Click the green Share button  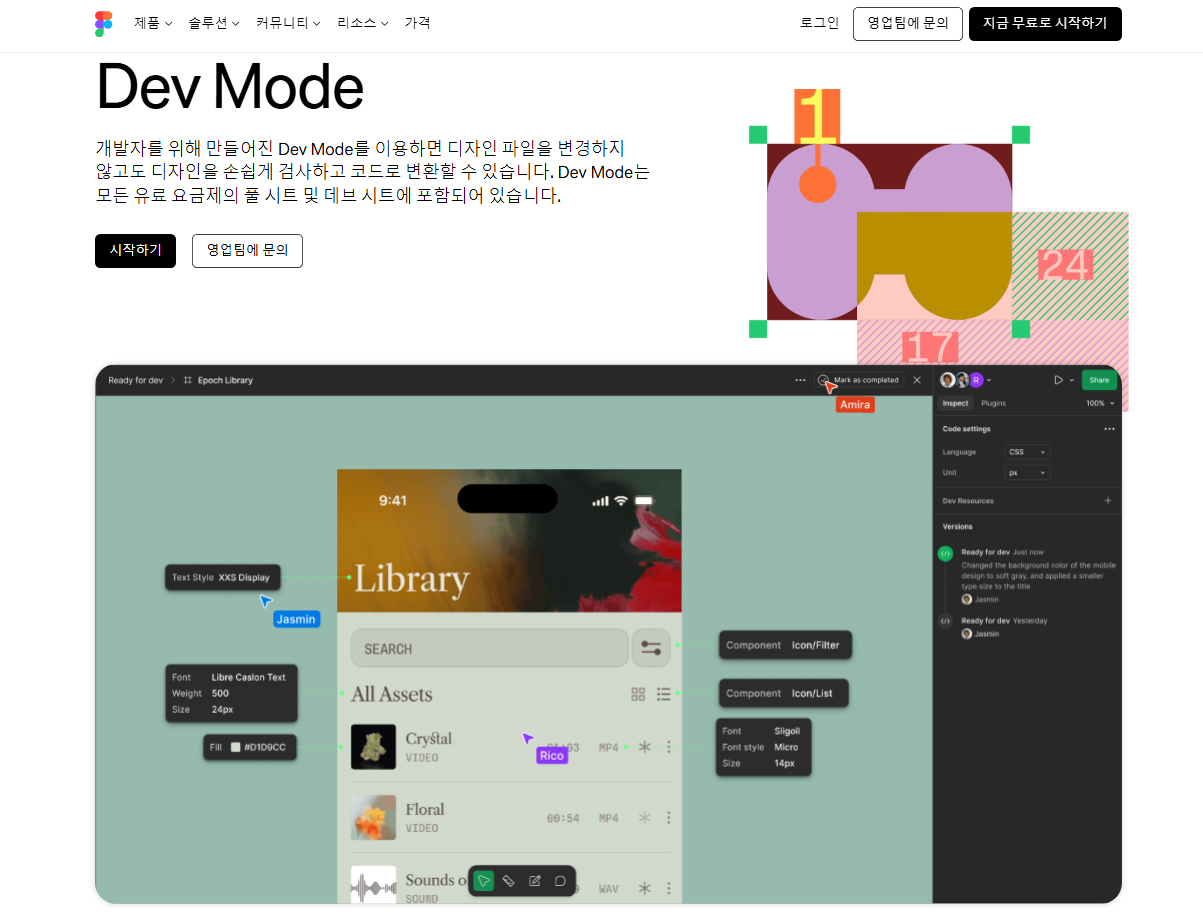coord(1099,380)
